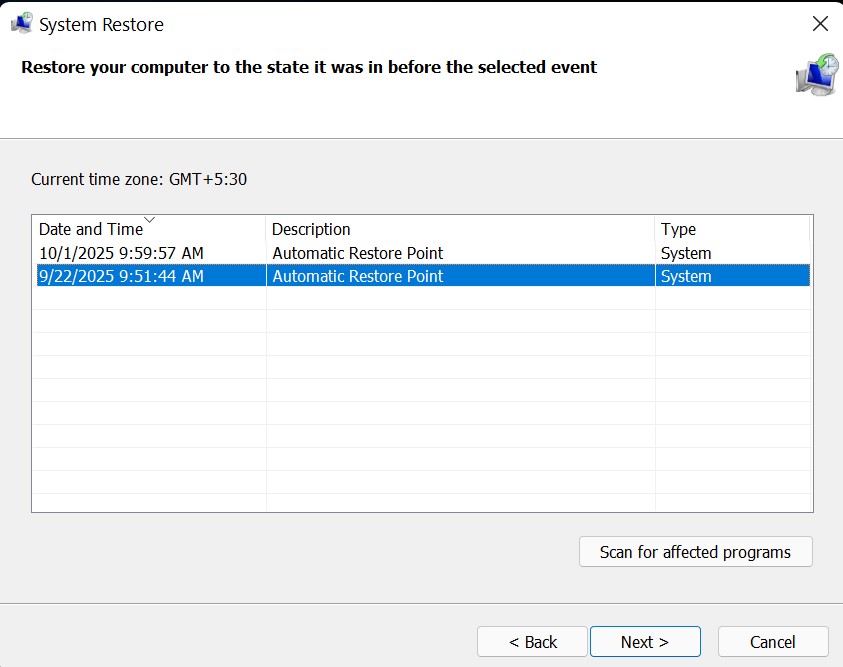Image resolution: width=843 pixels, height=667 pixels.
Task: Click the Next button to continue
Action: point(645,641)
